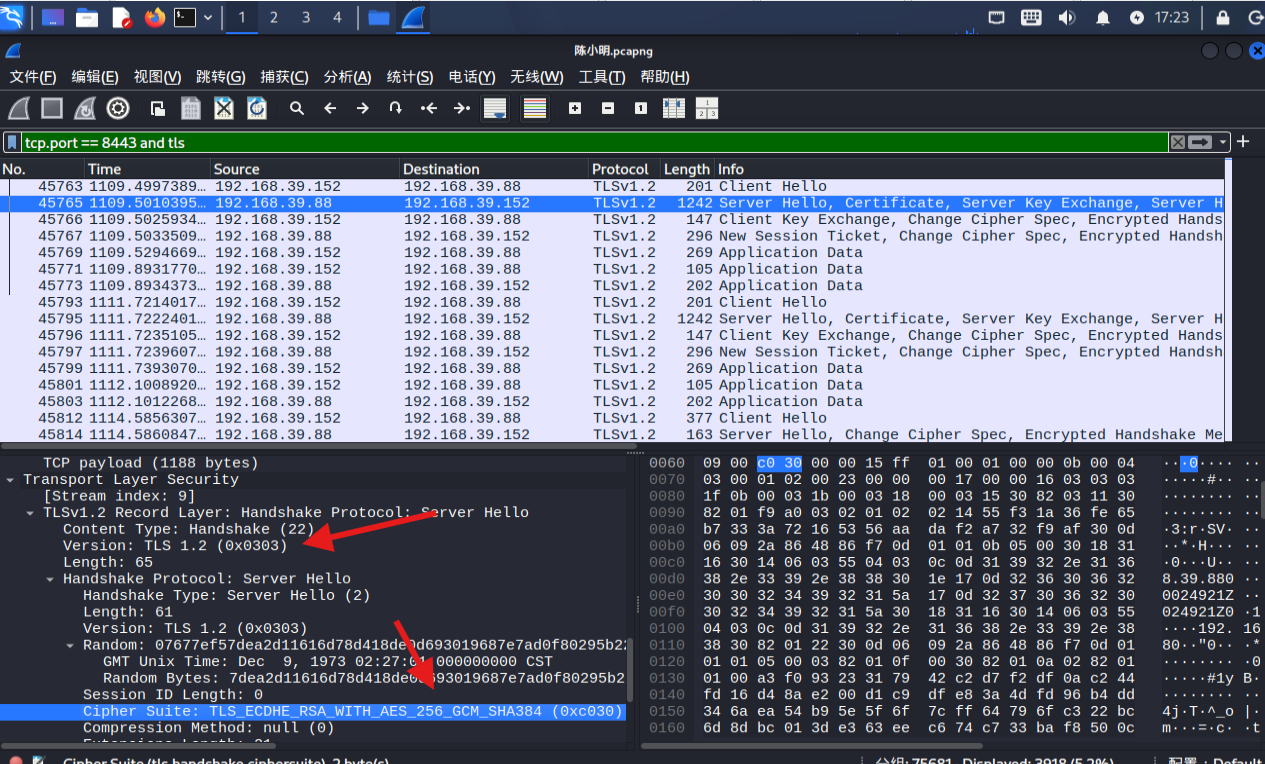Stop the running packet capture
Screen dimensions: 1265x764
click(52, 108)
